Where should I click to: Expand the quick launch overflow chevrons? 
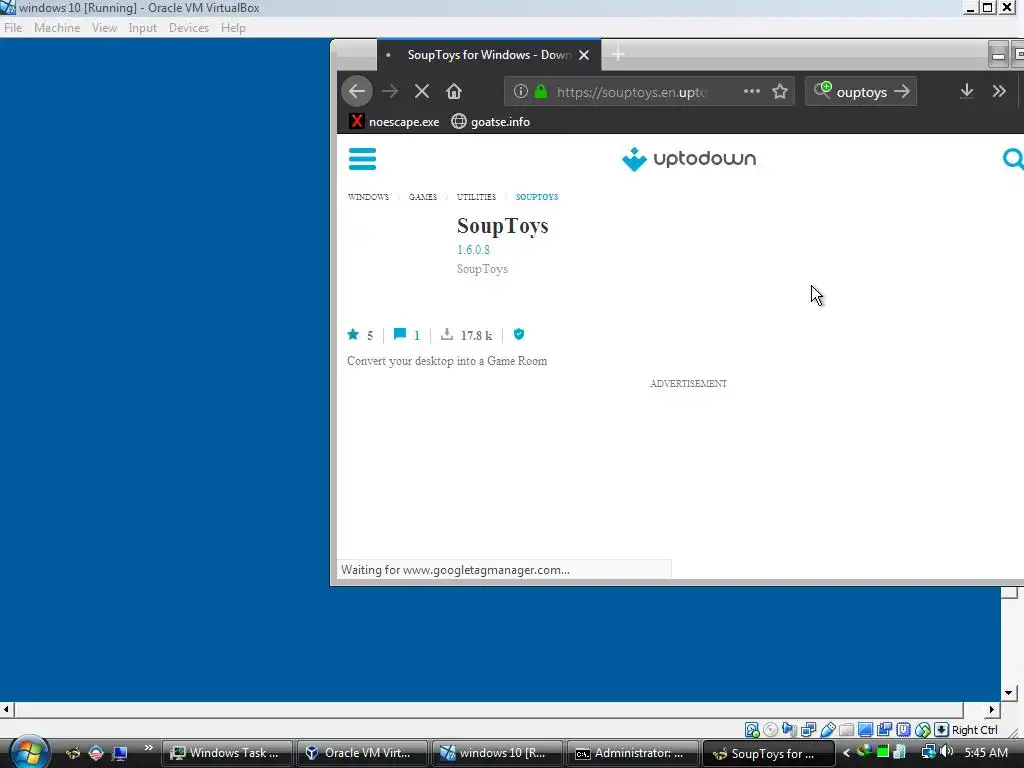coord(148,748)
